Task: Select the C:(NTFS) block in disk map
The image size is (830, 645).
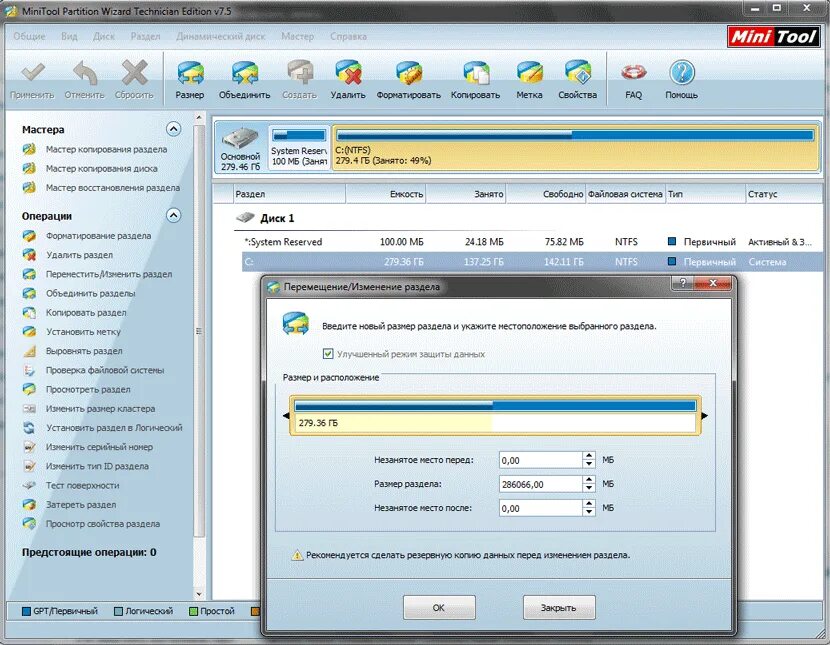Action: (x=575, y=148)
